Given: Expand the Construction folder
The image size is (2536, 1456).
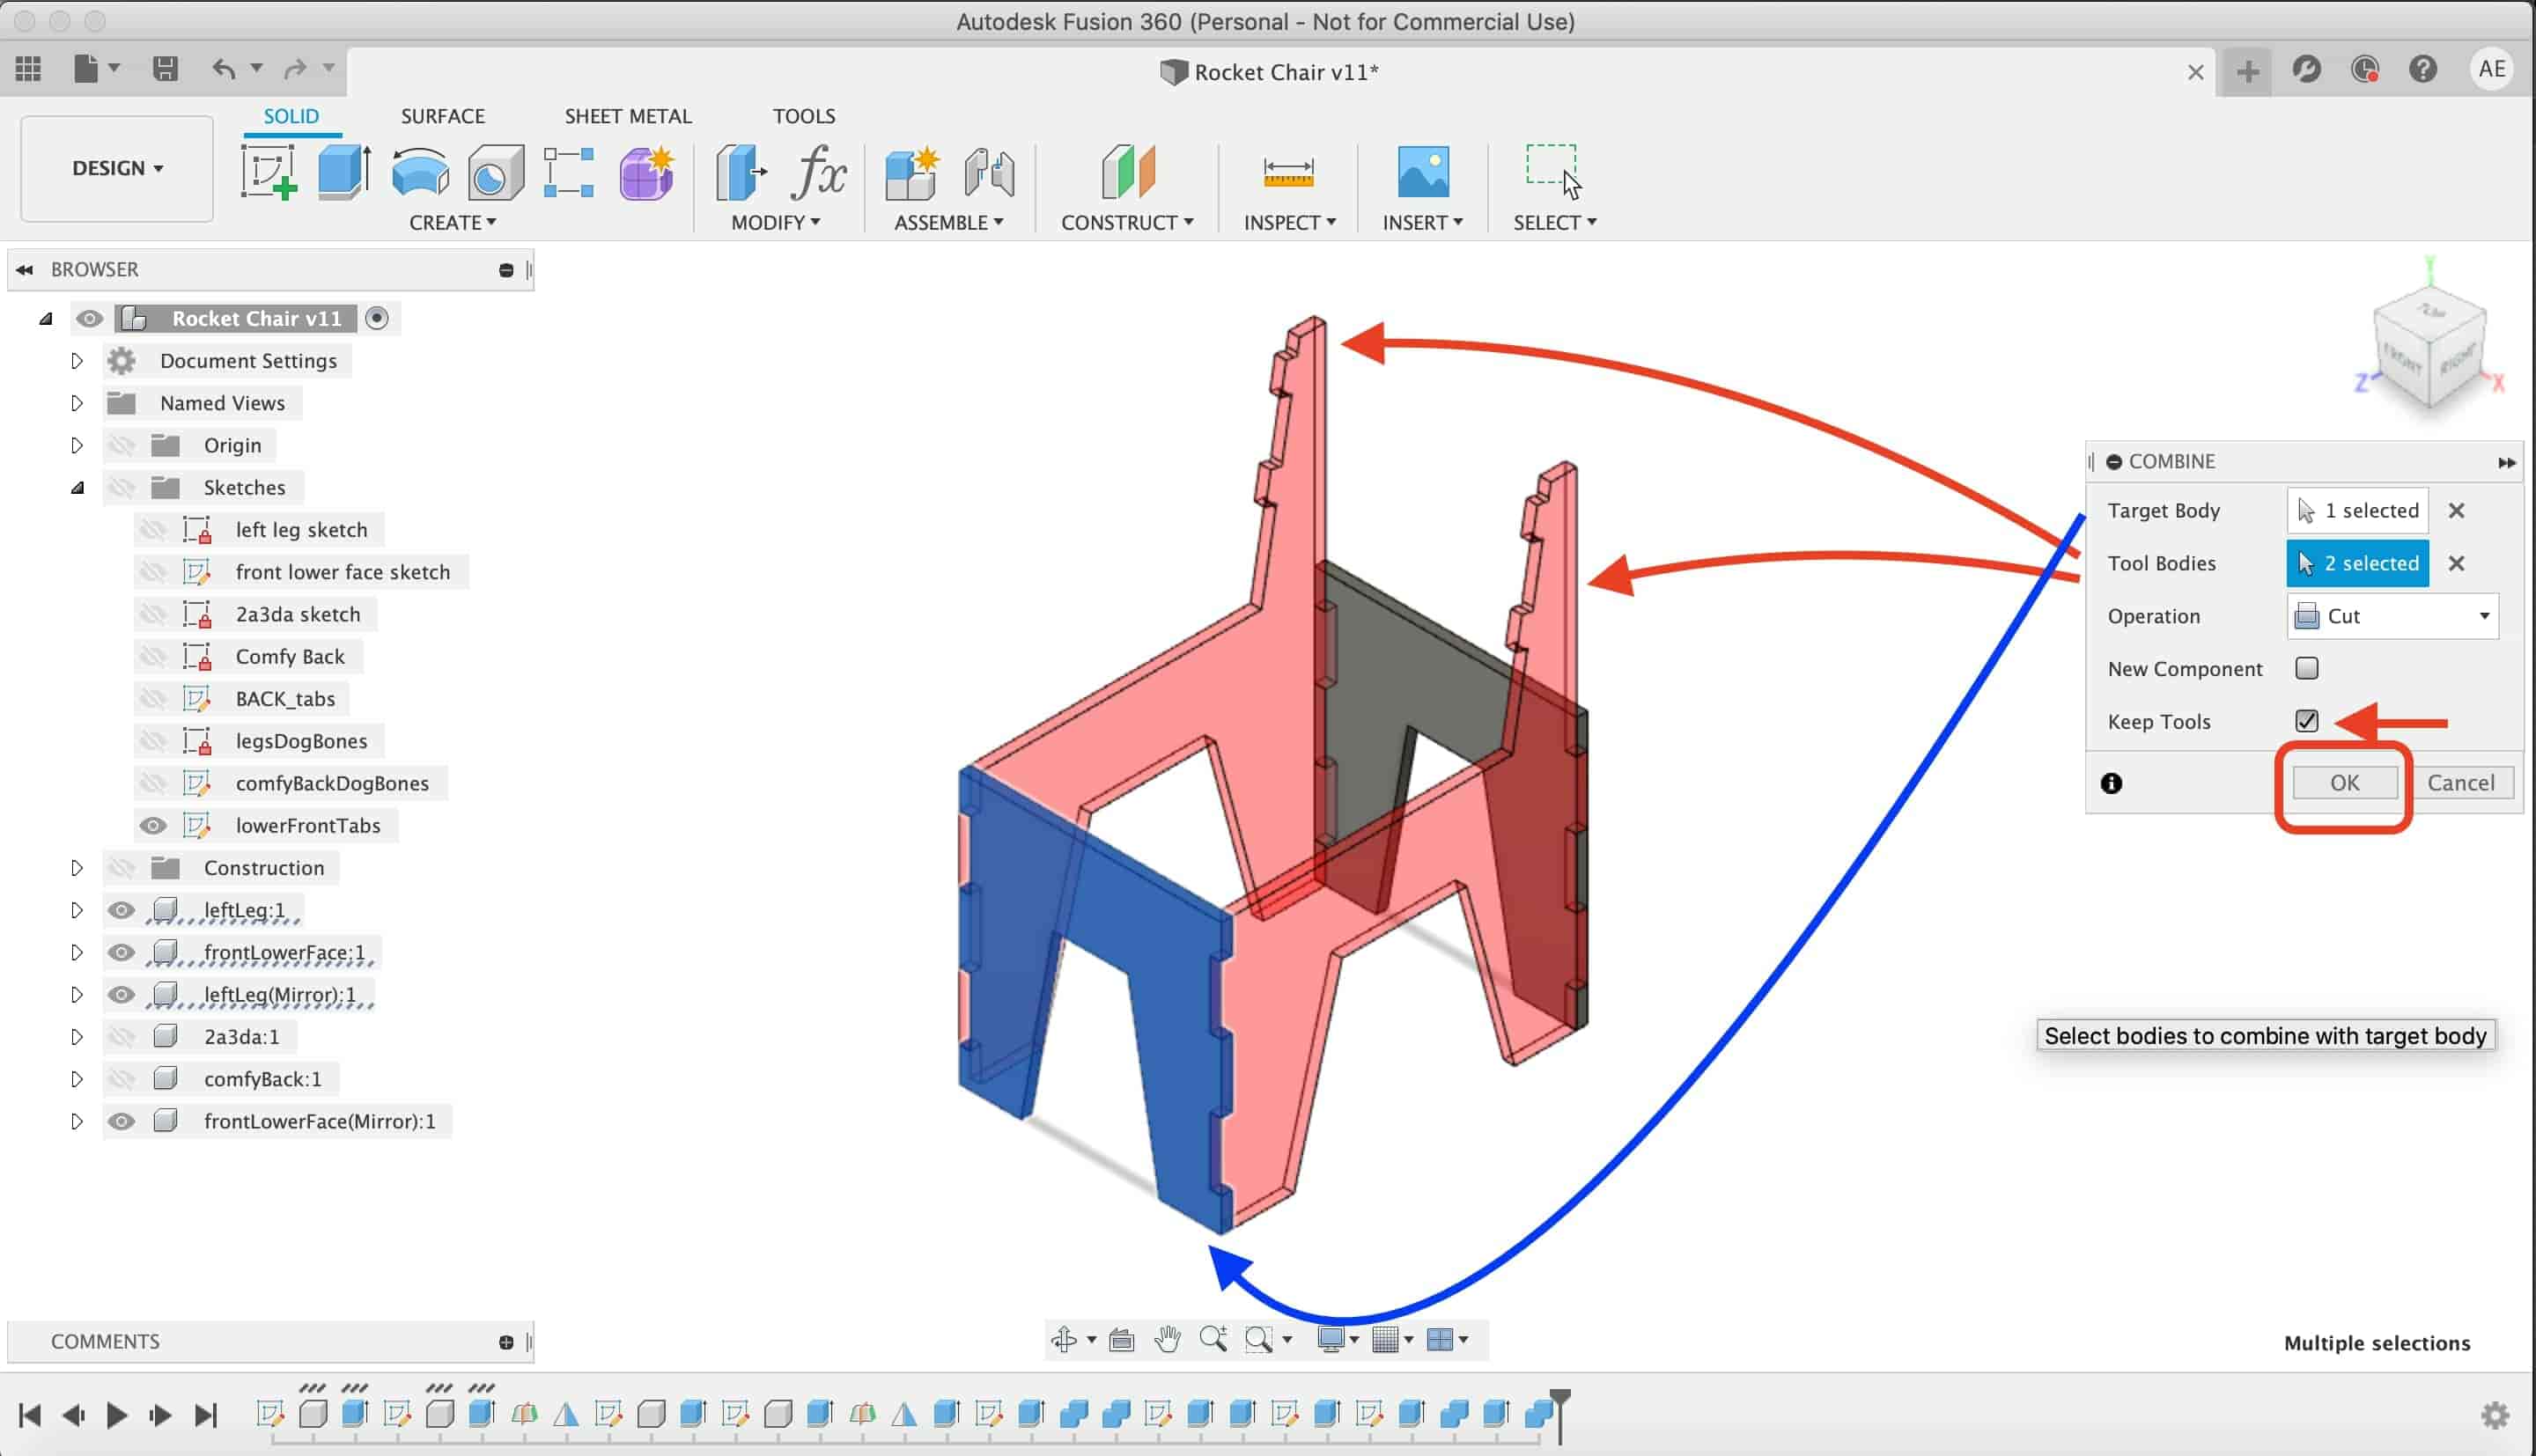Looking at the screenshot, I should pyautogui.click(x=76, y=868).
